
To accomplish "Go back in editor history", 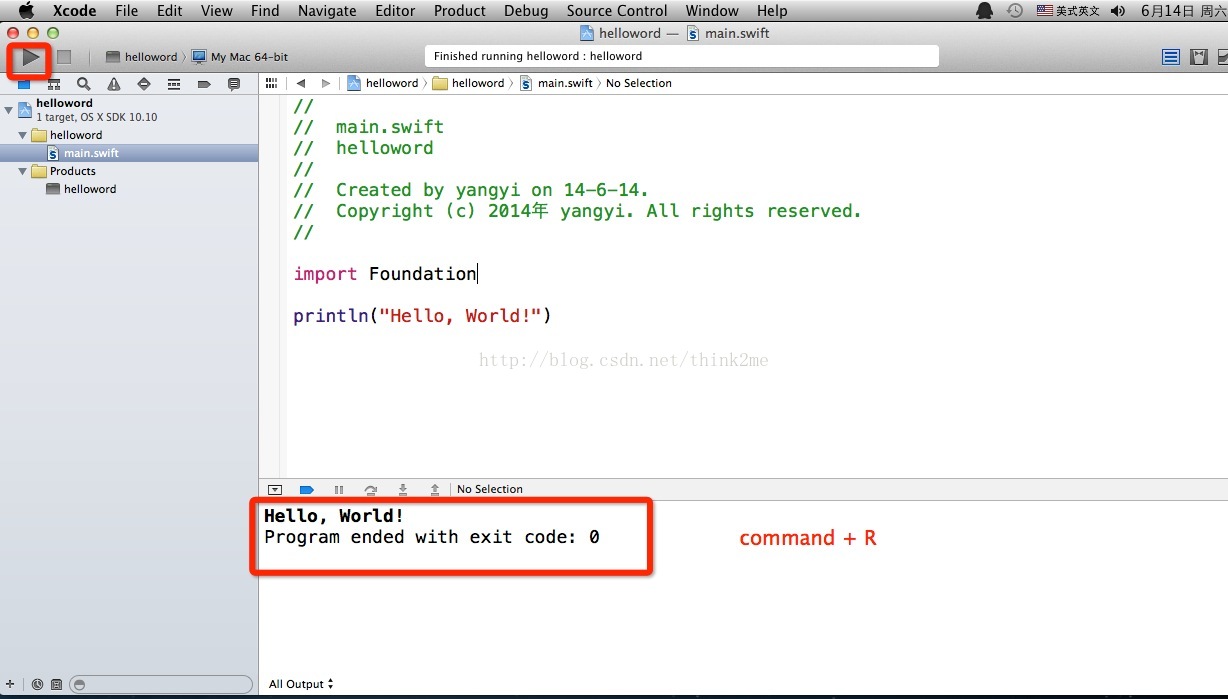I will (300, 83).
